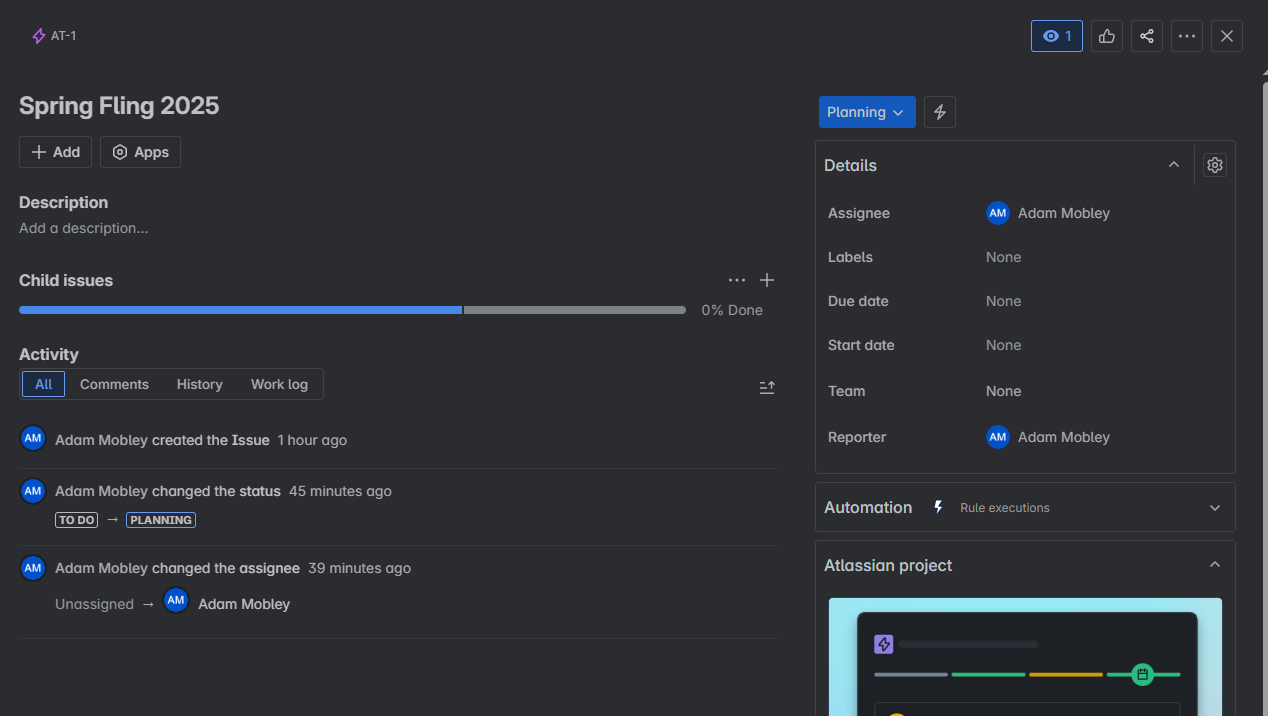This screenshot has height=716, width=1268.
Task: Click the AT-1 issue key icon
Action: pyautogui.click(x=39, y=36)
